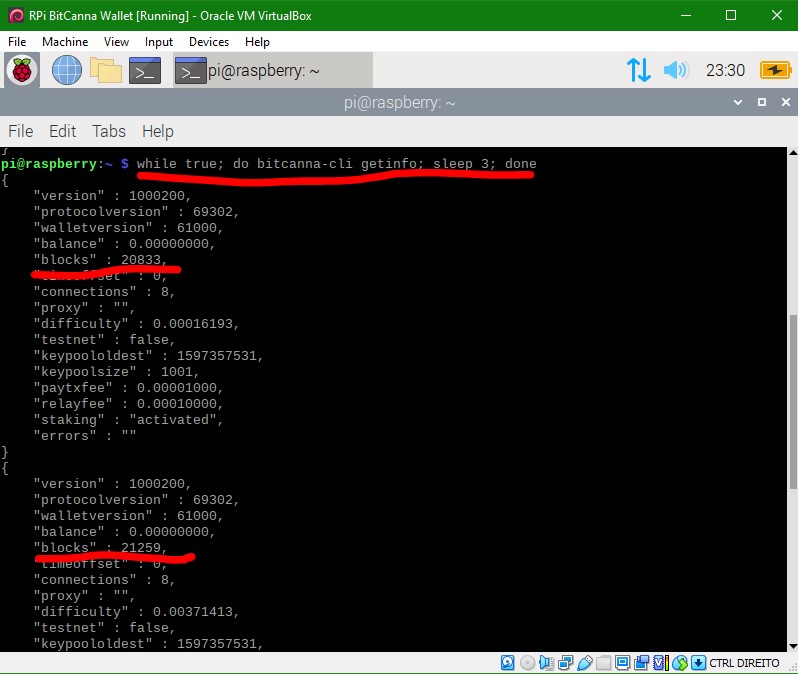Click terminal scrollbar down arrow
This screenshot has width=798, height=674.
[793, 647]
